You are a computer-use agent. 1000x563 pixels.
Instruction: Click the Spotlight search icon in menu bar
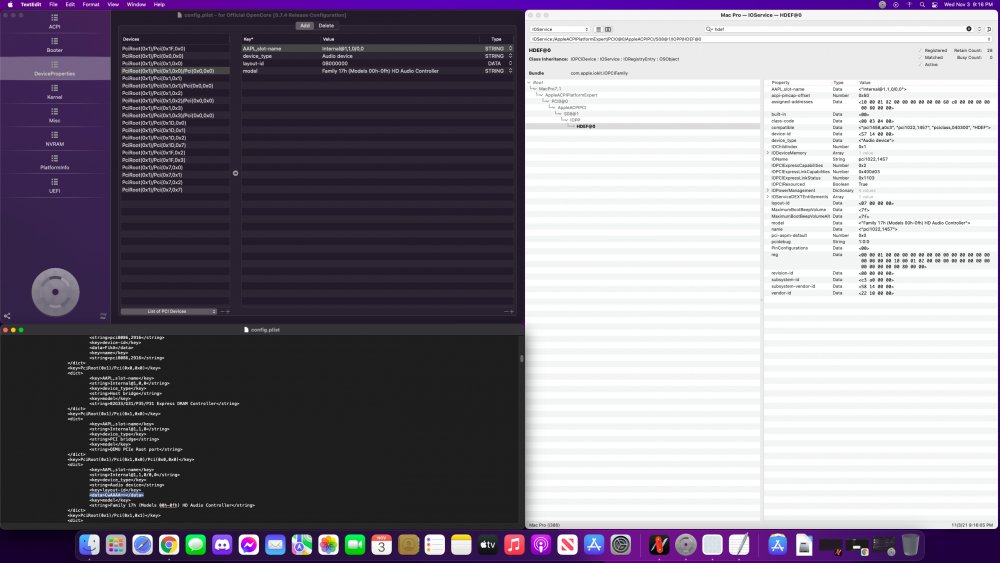coord(922,4)
